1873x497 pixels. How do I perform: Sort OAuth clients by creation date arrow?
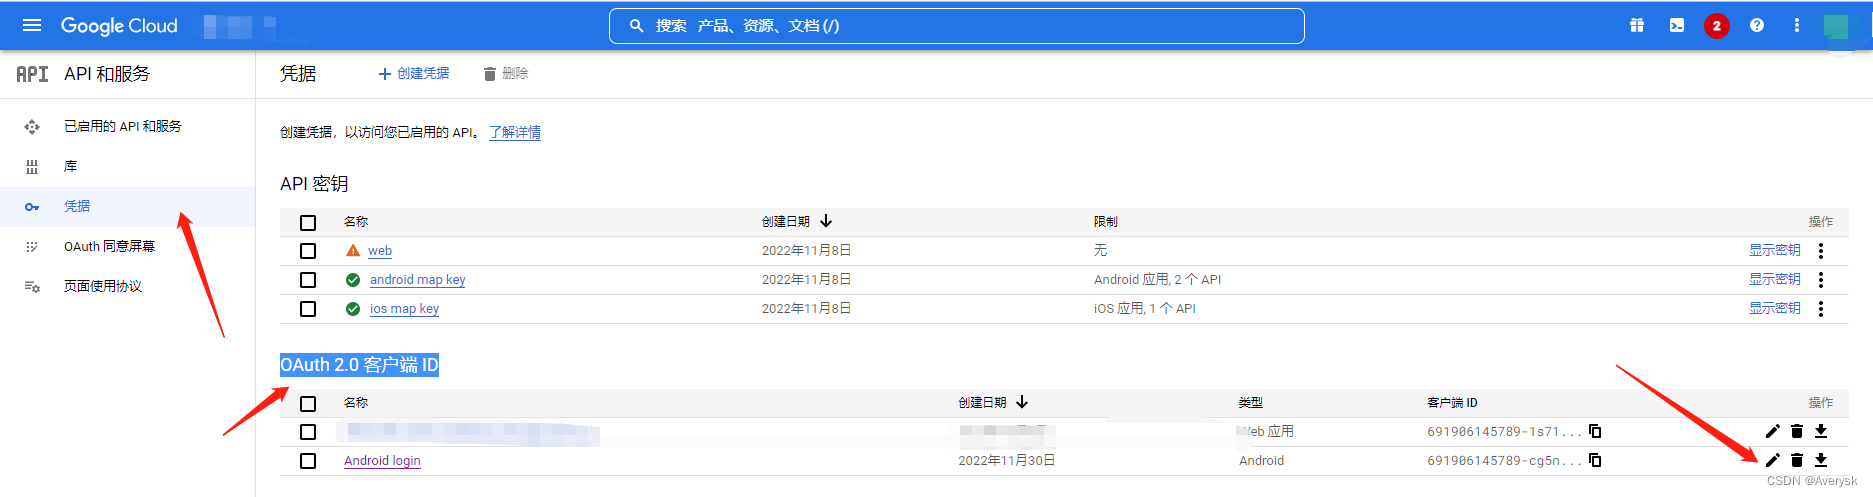click(x=1022, y=402)
